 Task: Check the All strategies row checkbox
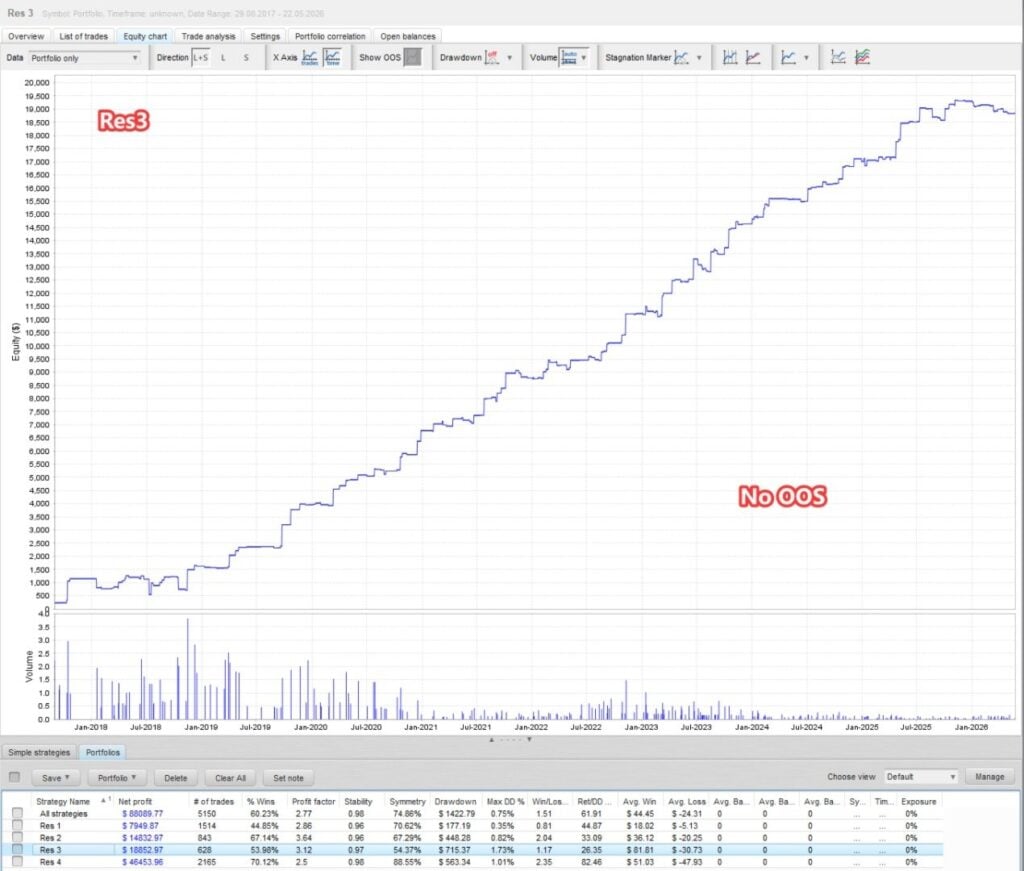[x=18, y=814]
